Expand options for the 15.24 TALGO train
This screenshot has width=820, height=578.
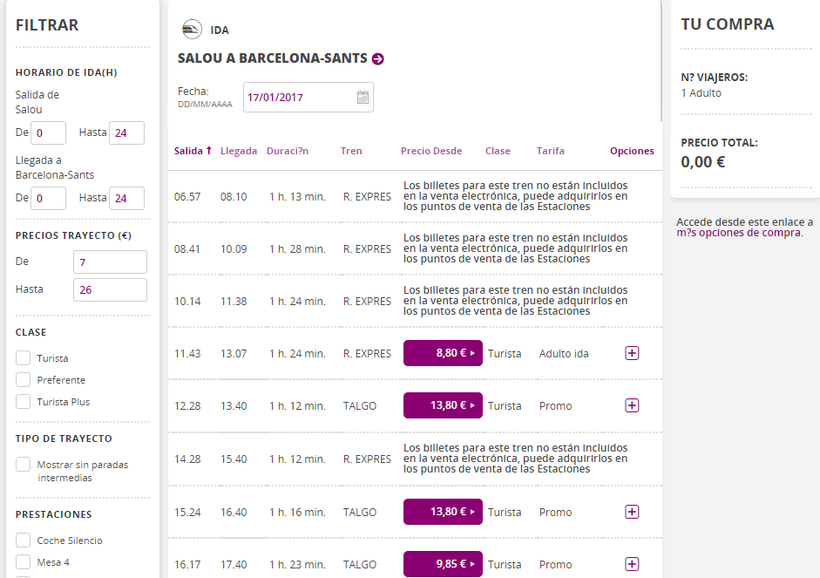(631, 512)
